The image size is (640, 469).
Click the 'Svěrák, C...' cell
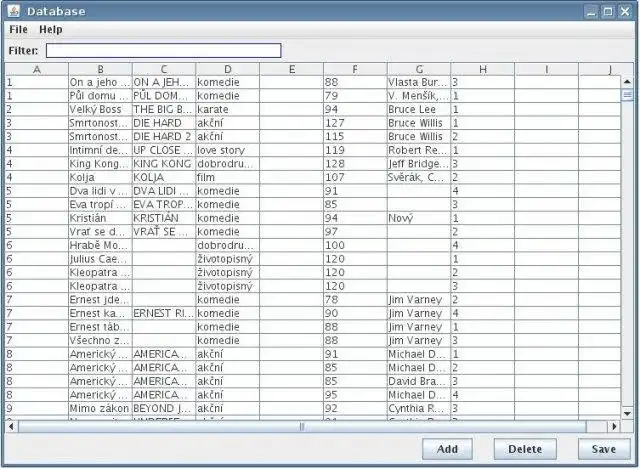[x=419, y=178]
